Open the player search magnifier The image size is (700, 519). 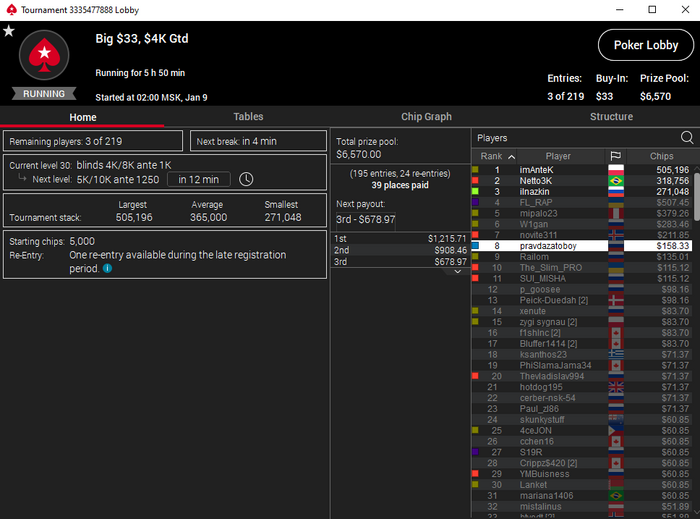[x=687, y=138]
